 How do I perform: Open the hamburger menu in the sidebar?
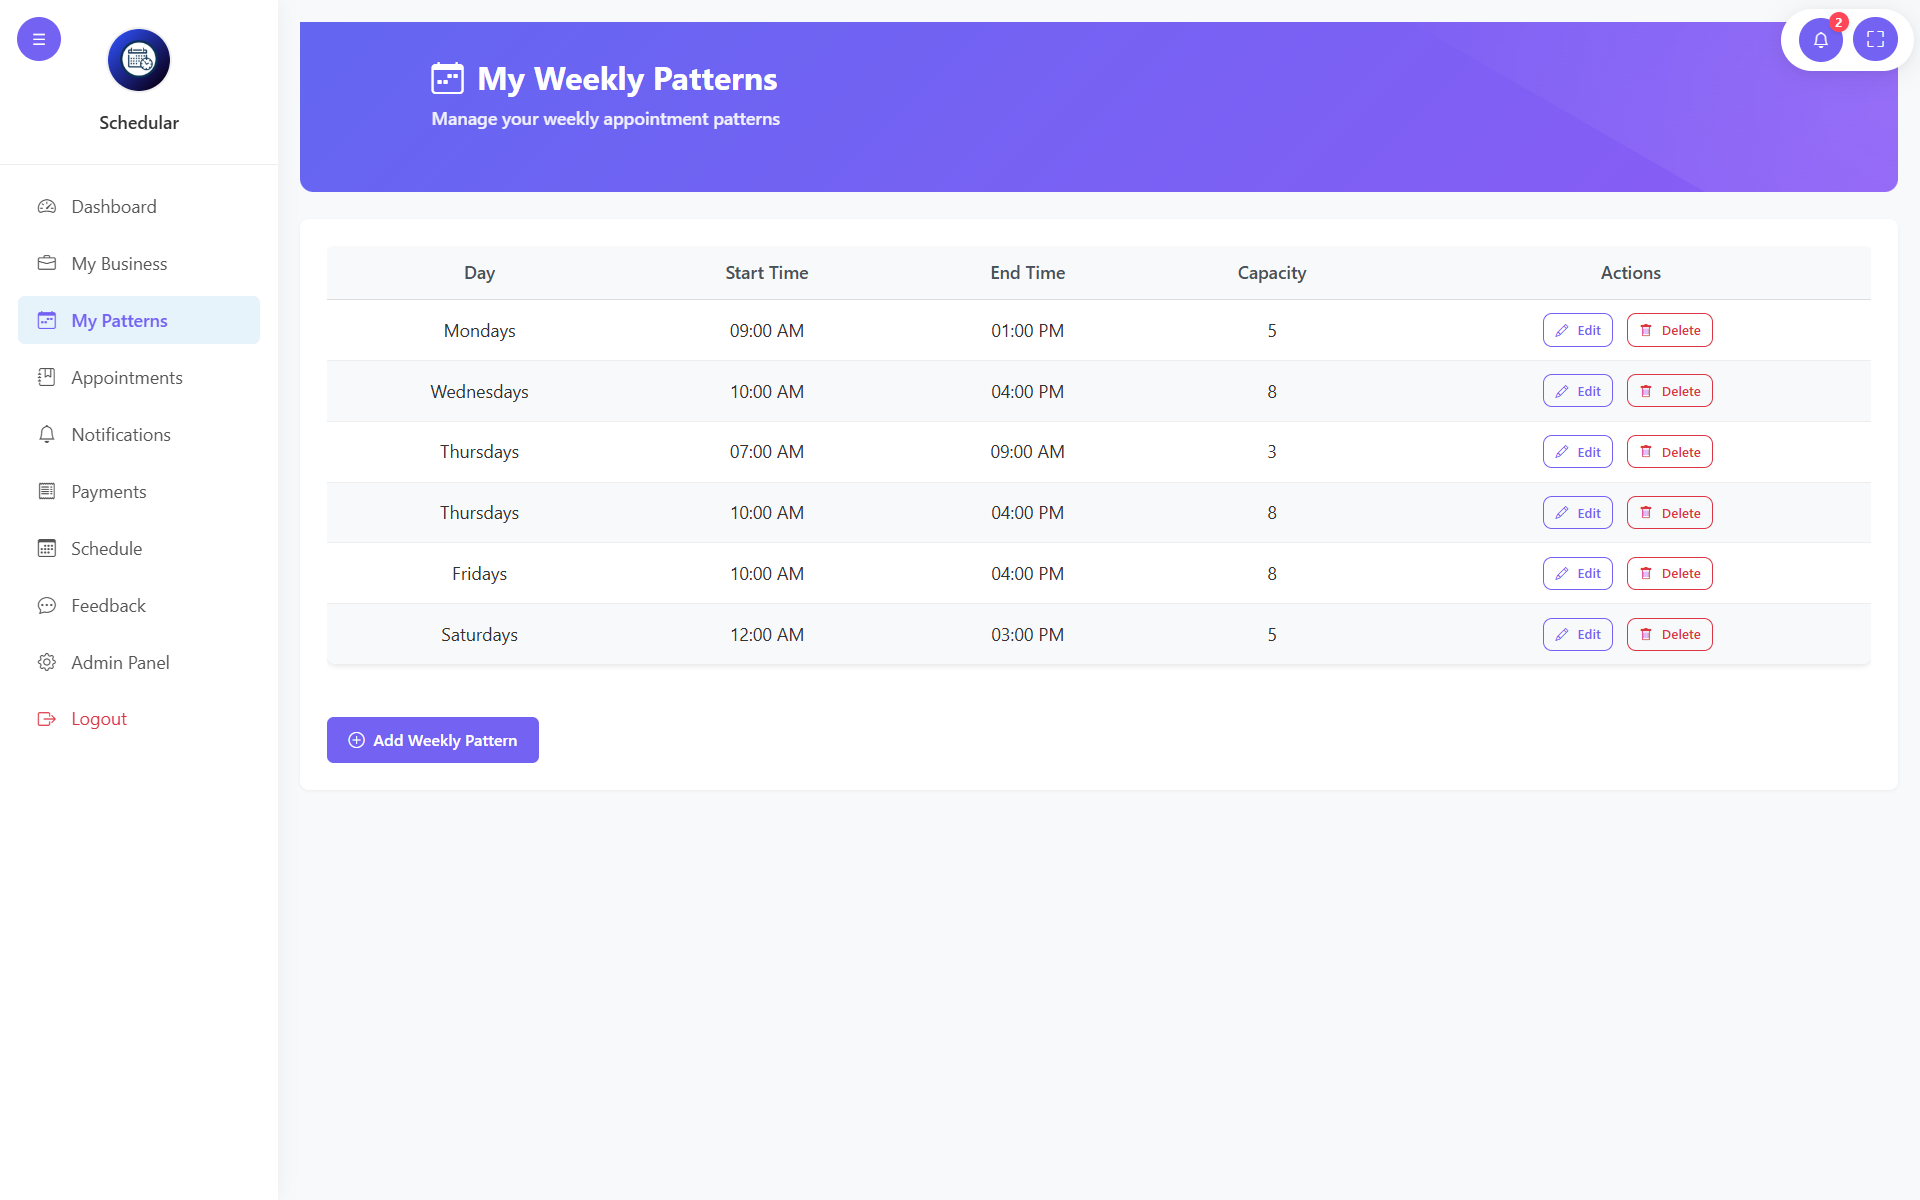(x=38, y=38)
